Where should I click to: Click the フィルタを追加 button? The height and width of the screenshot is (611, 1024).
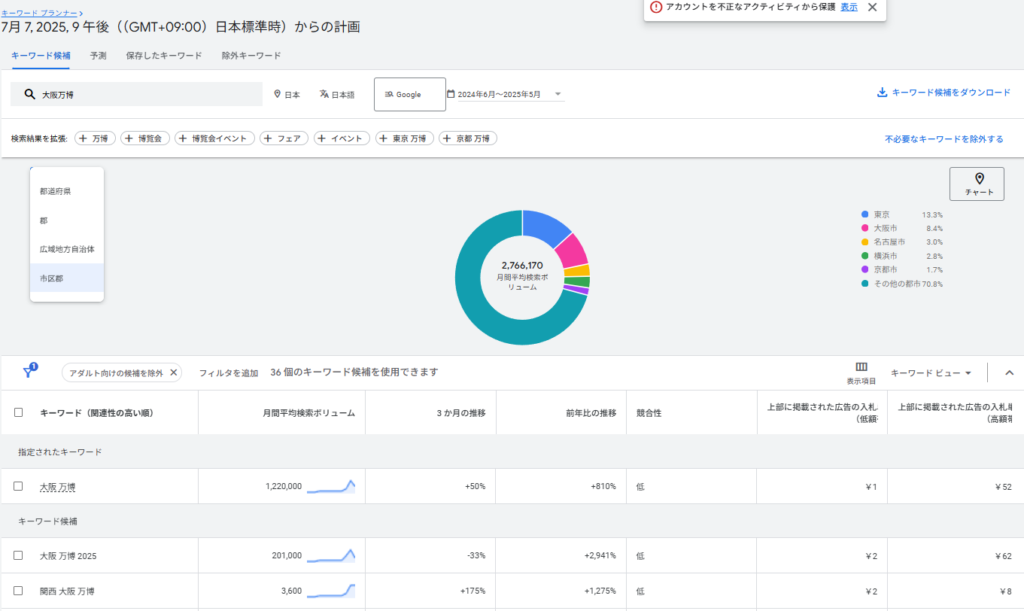[228, 373]
